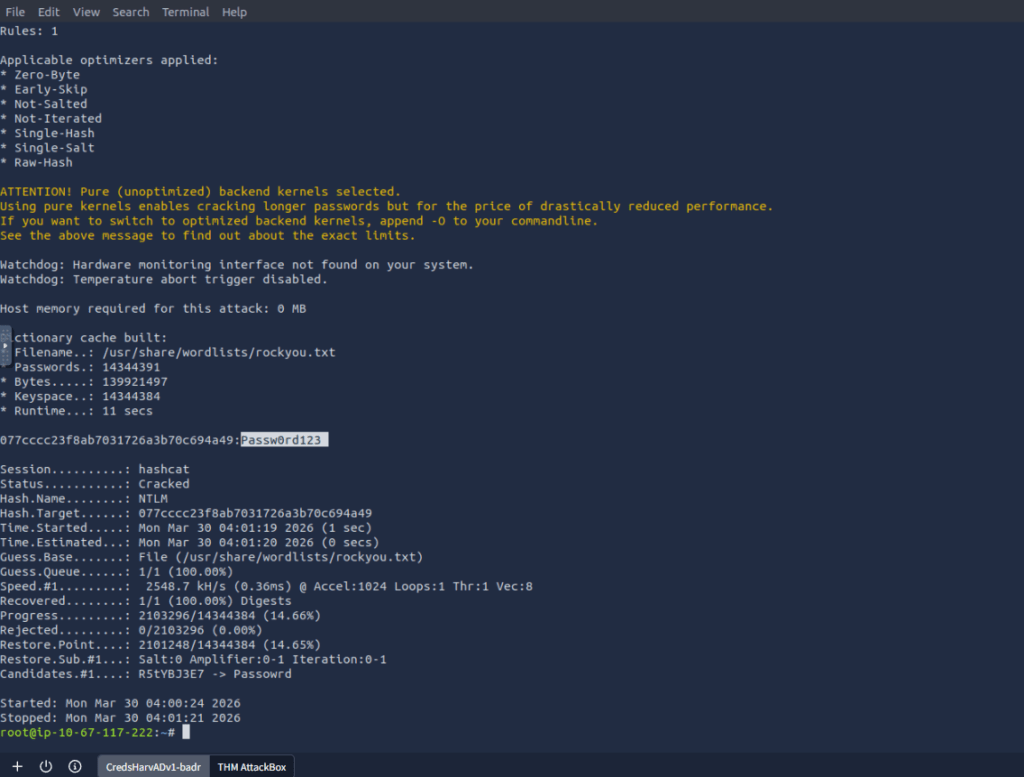Click the 'If you want to switch' warning line
Screen dimensions: 1024x777
pos(299,221)
